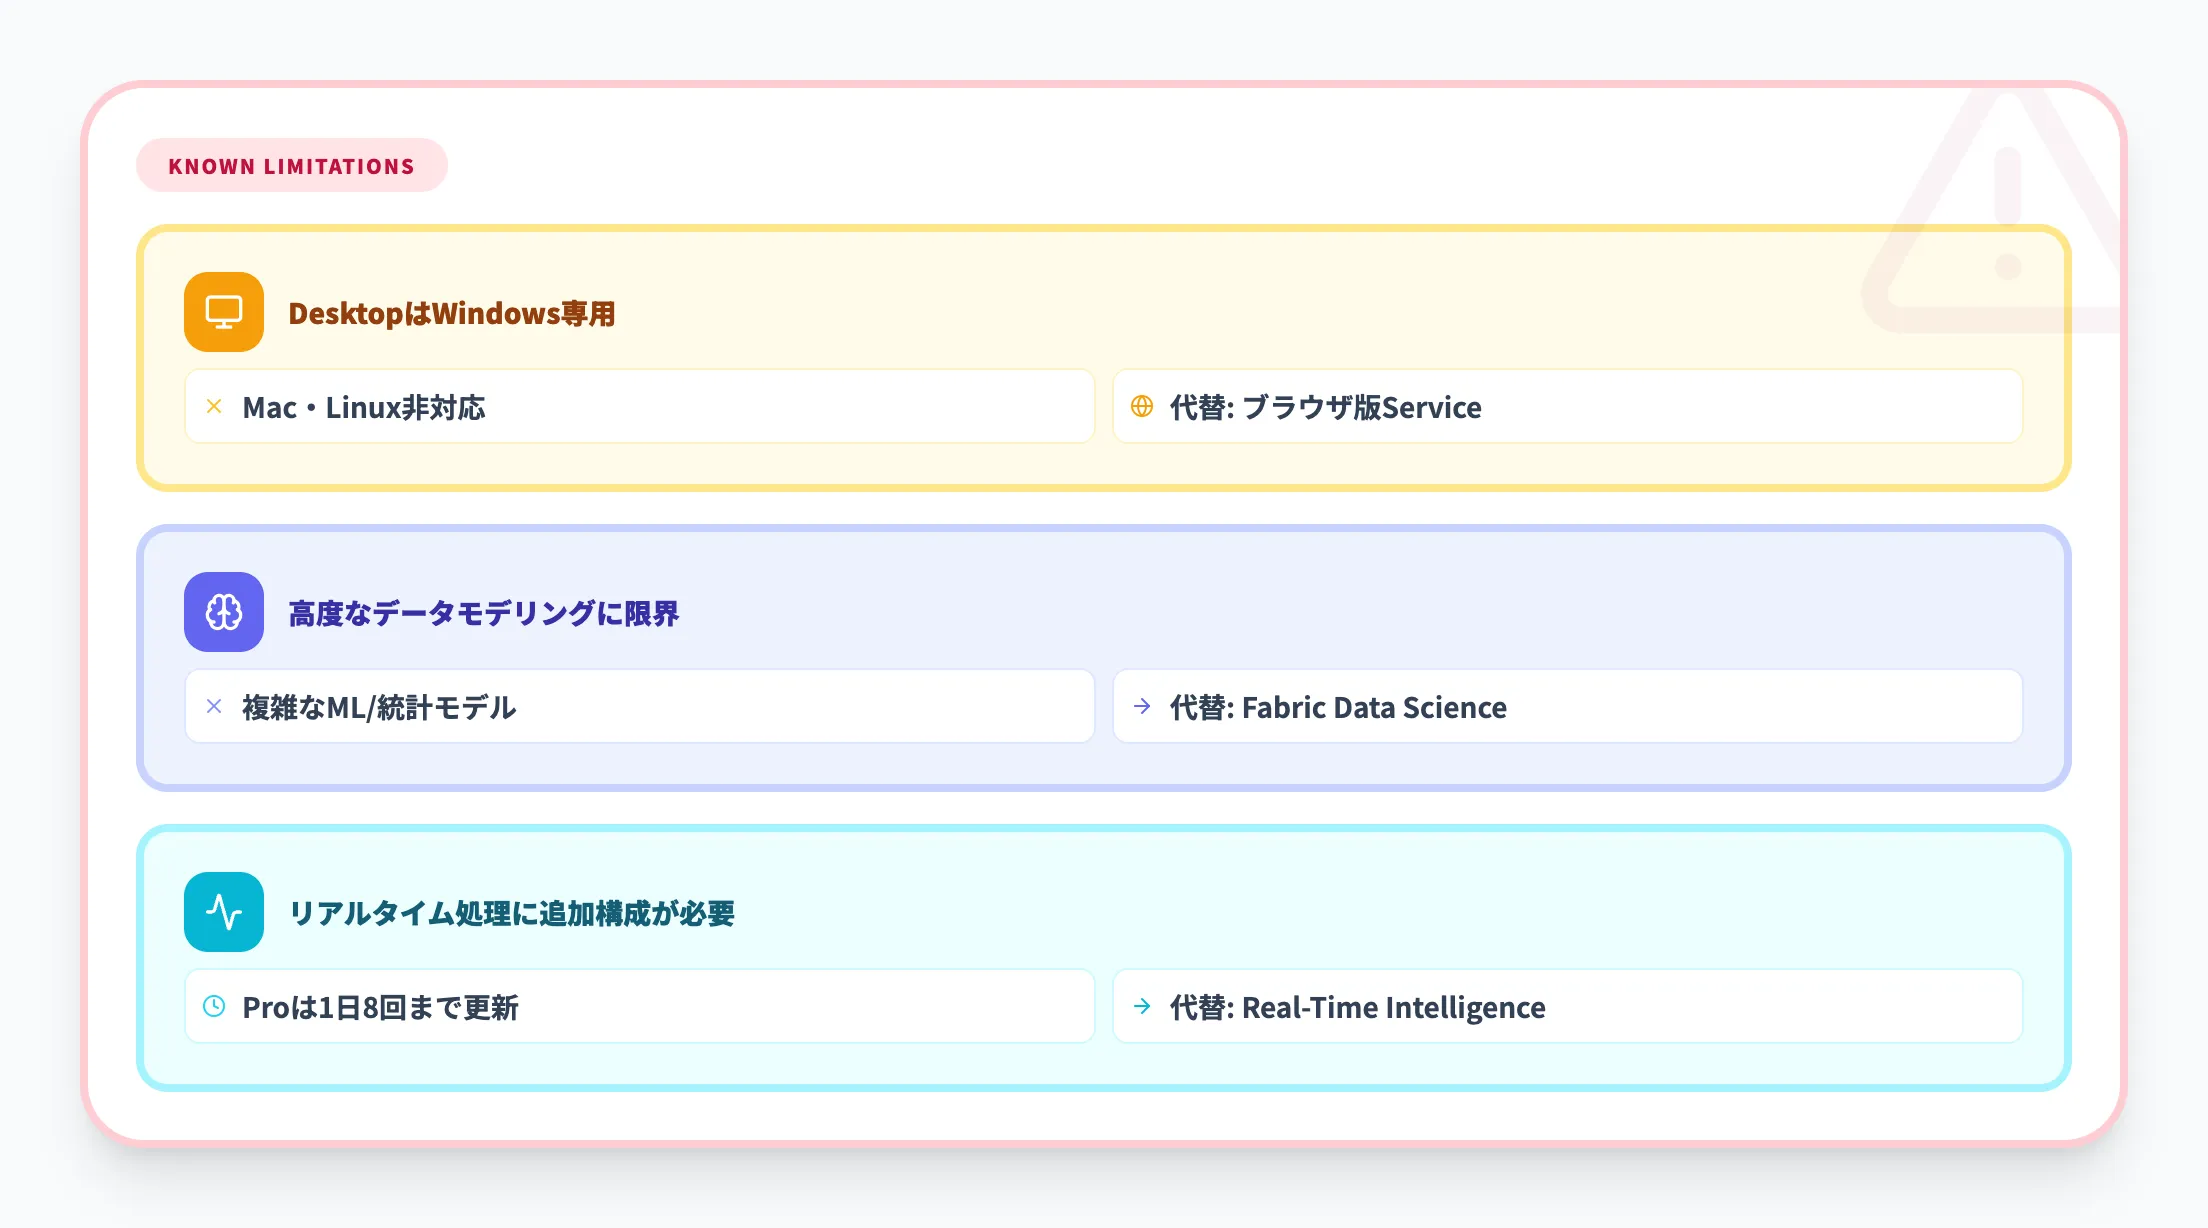Click the Mac・Linux非対応 text

point(364,407)
